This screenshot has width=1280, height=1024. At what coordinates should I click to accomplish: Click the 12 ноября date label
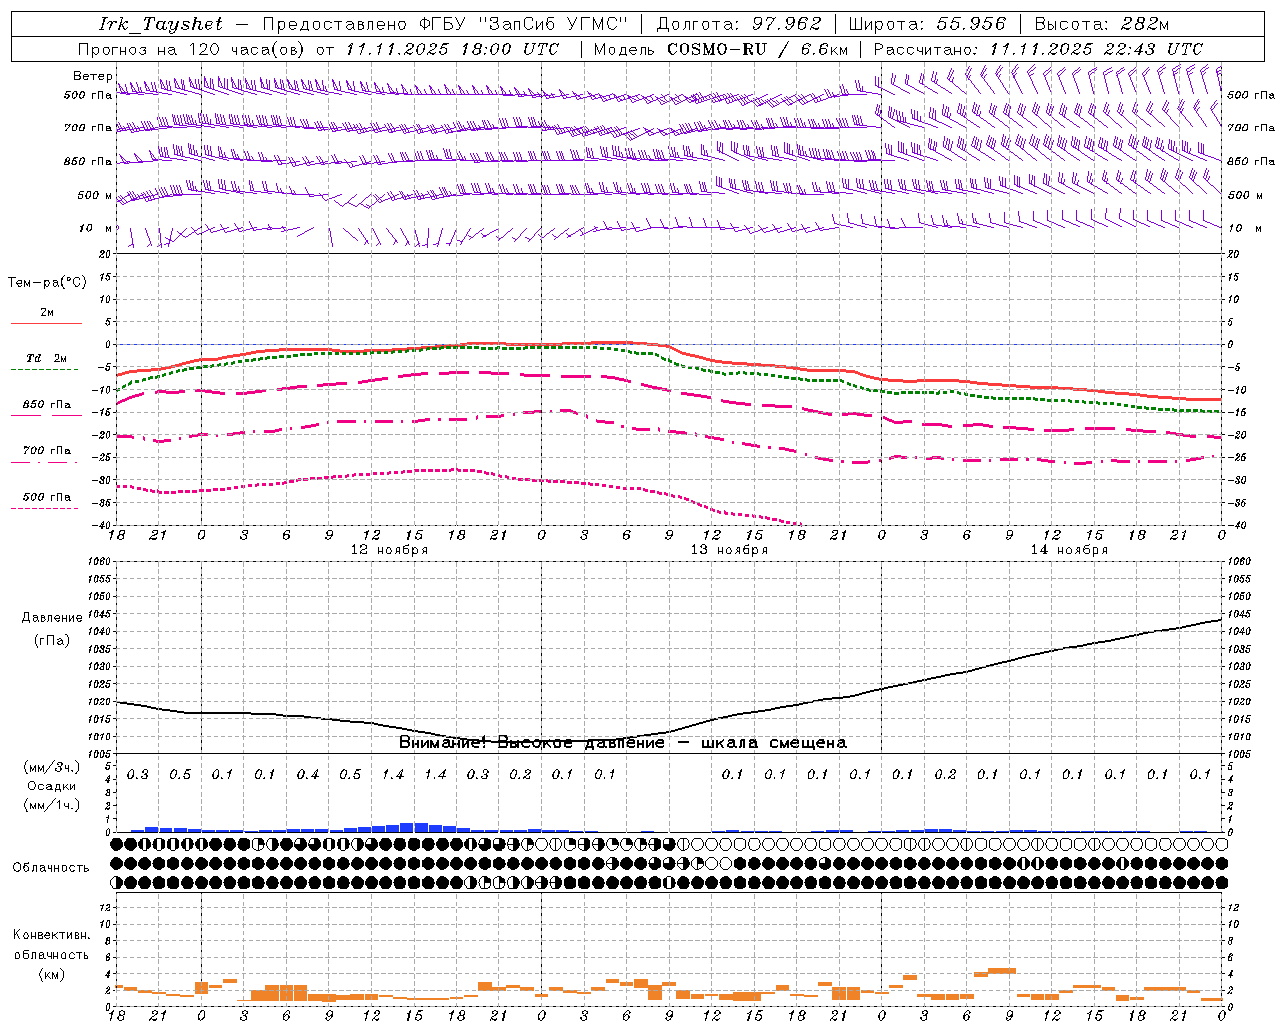tap(389, 550)
